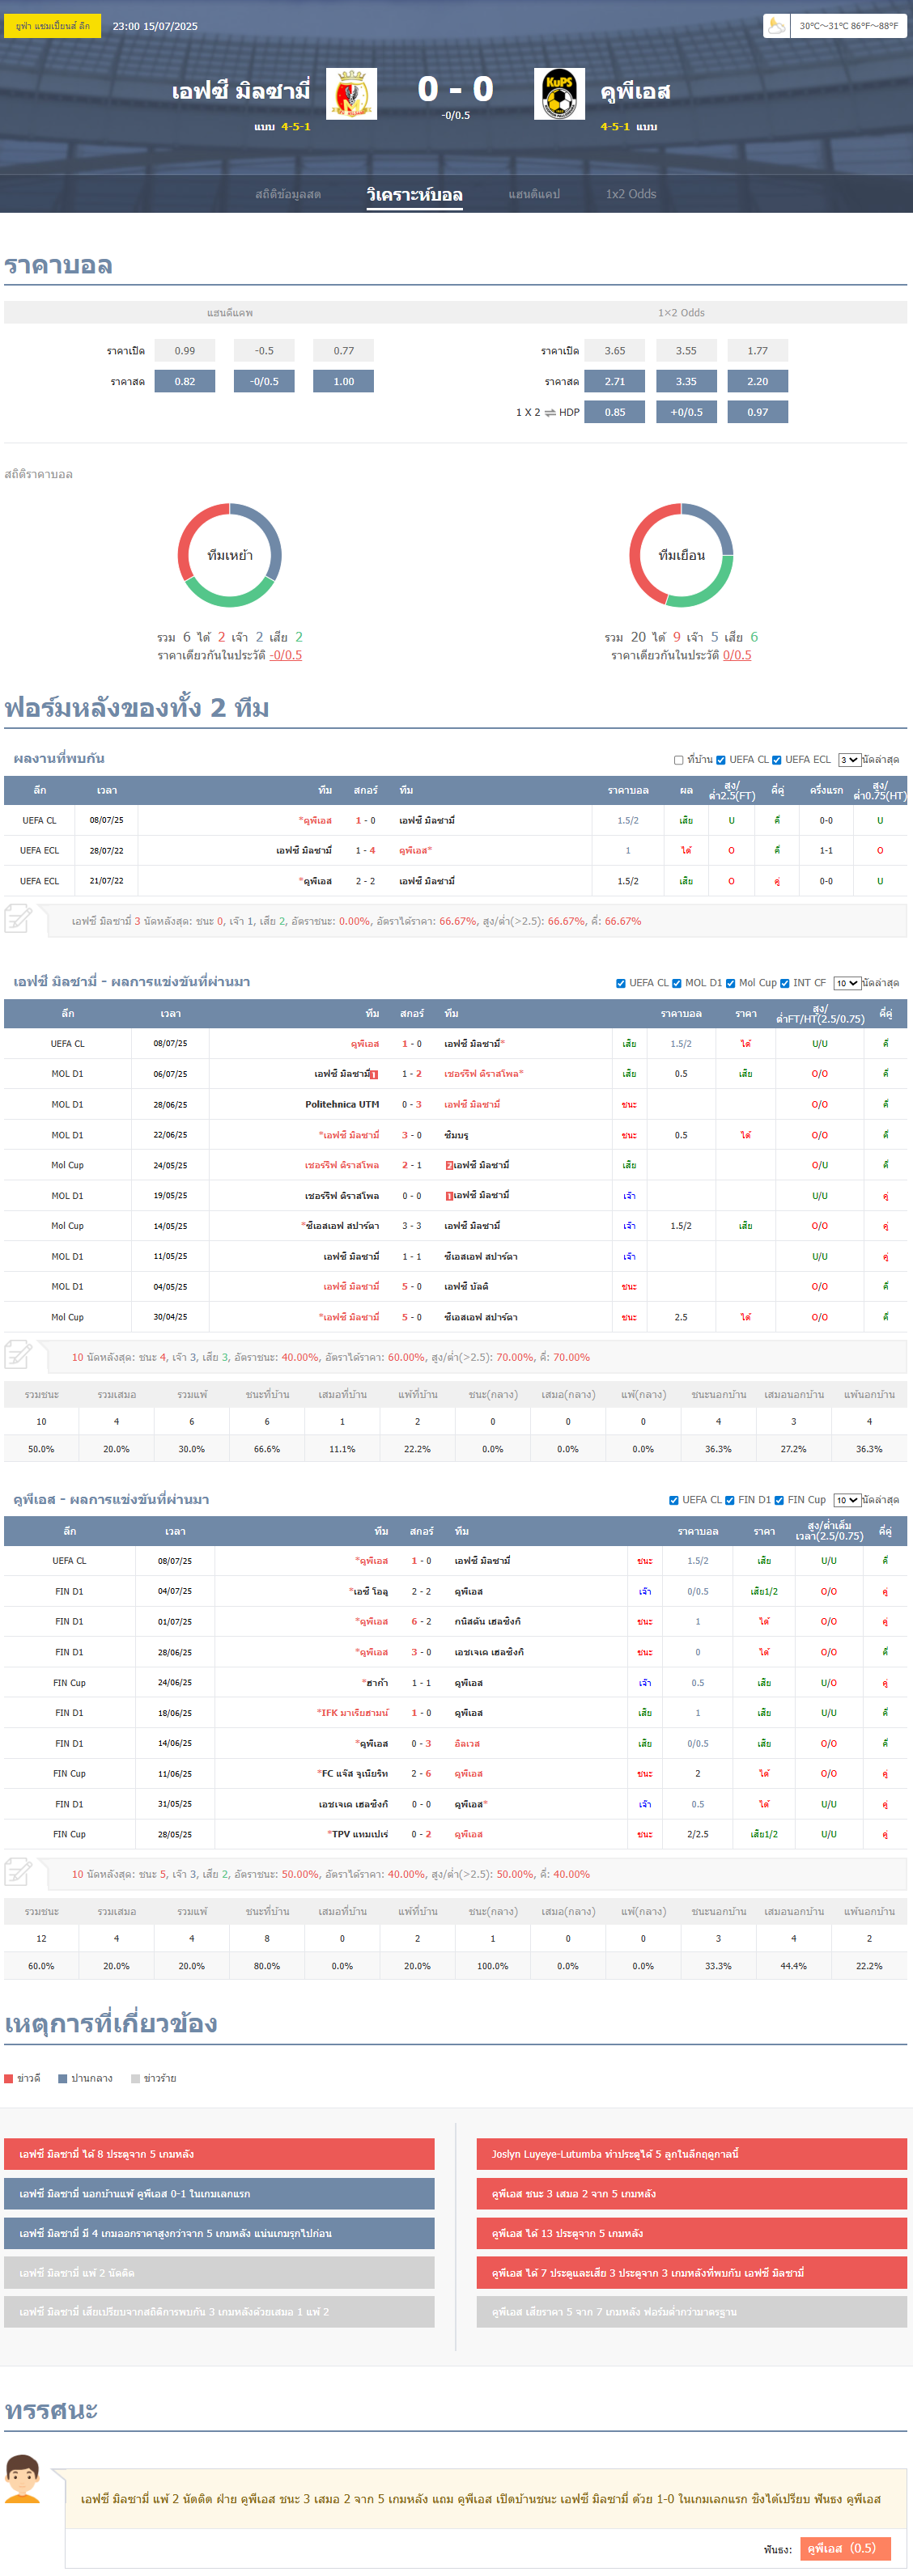This screenshot has height=2576, width=913.
Task: Click 1×2 Odds table header
Action: click(681, 313)
